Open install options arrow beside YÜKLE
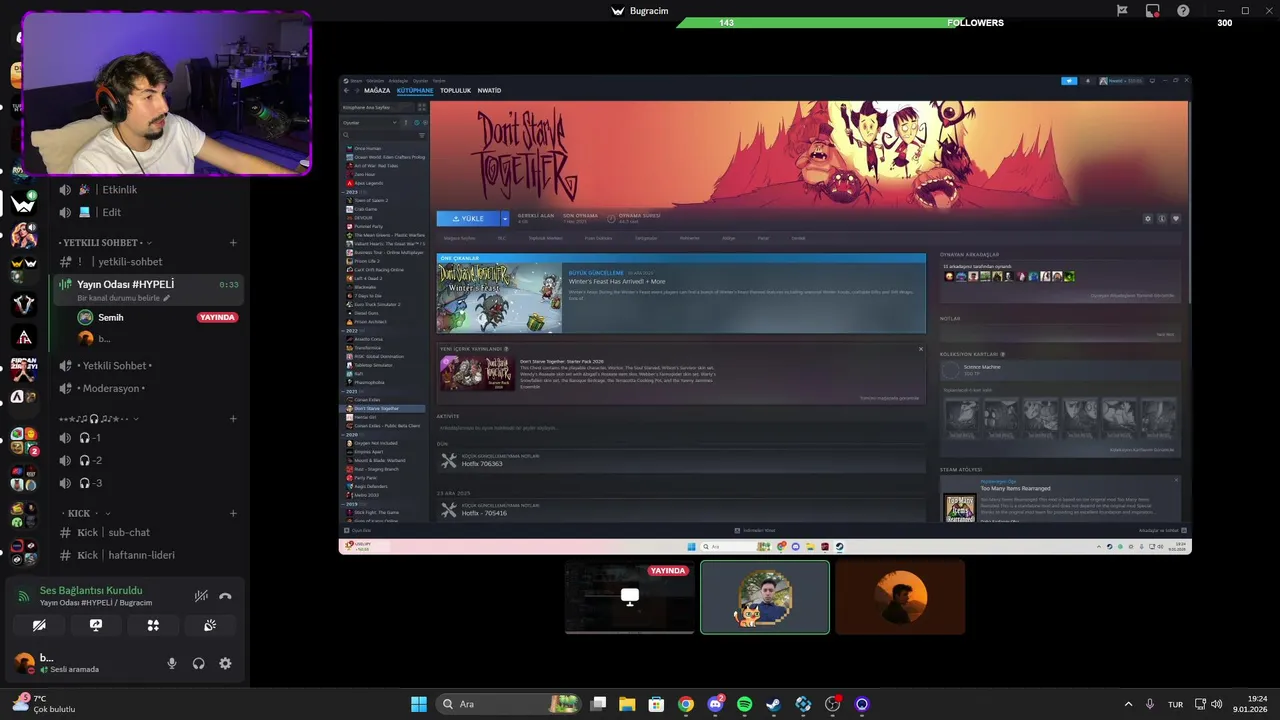Image resolution: width=1280 pixels, height=720 pixels. click(505, 218)
